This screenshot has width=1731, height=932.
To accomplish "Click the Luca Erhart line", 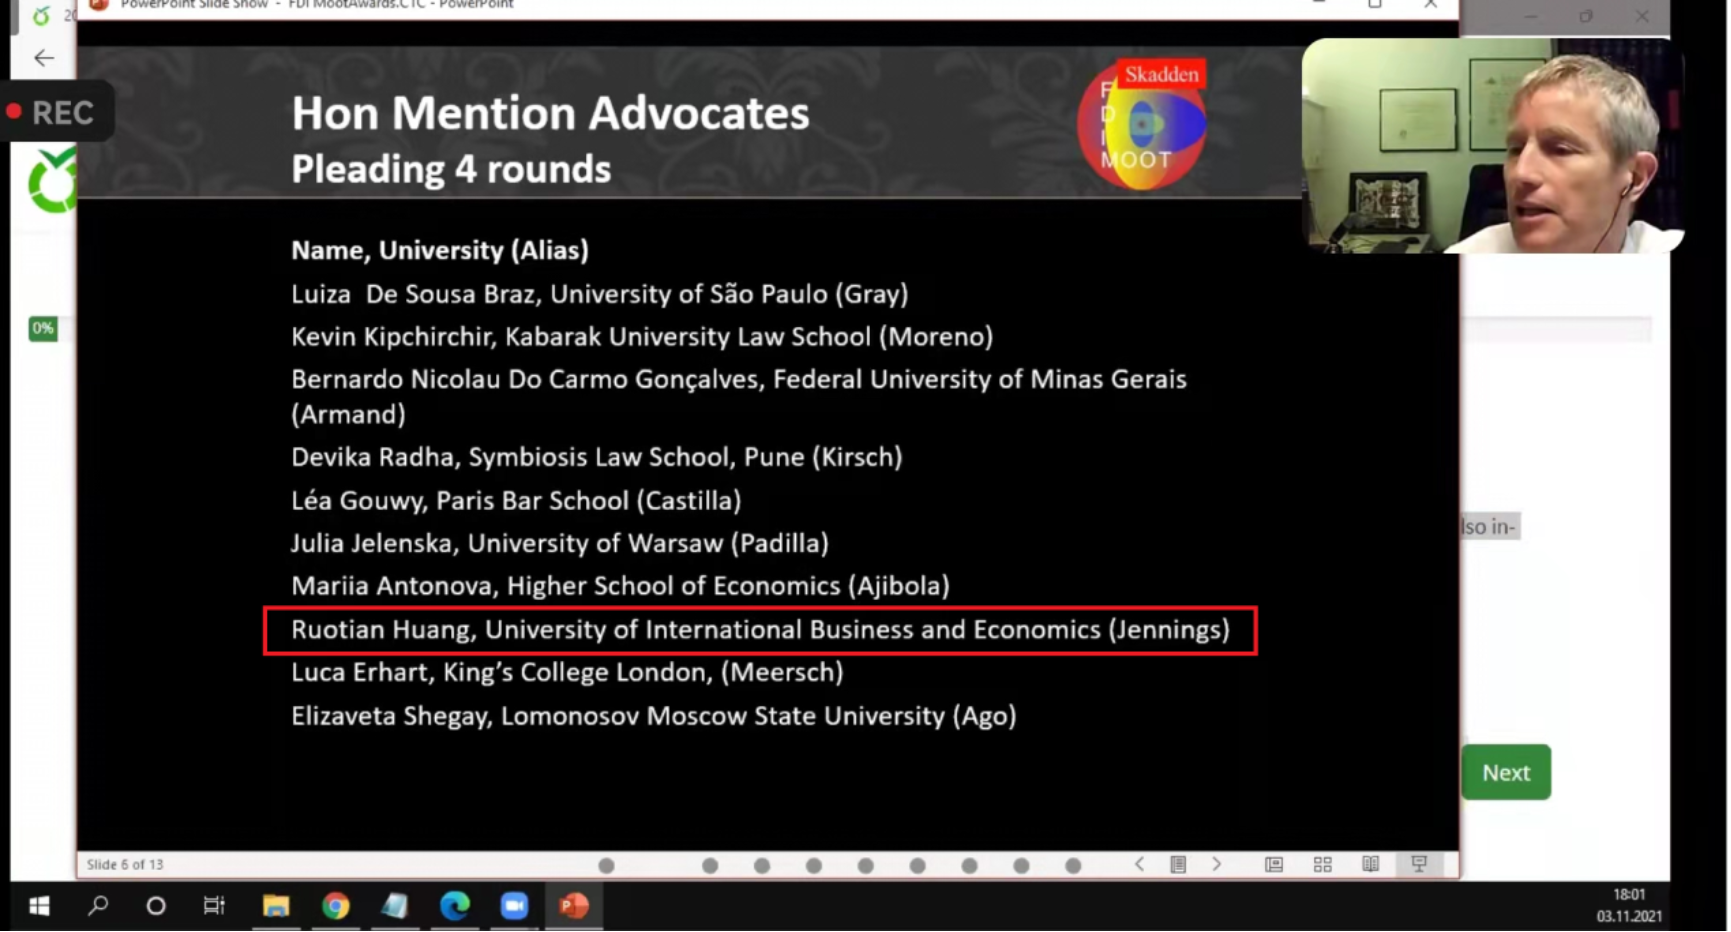I will pos(567,672).
